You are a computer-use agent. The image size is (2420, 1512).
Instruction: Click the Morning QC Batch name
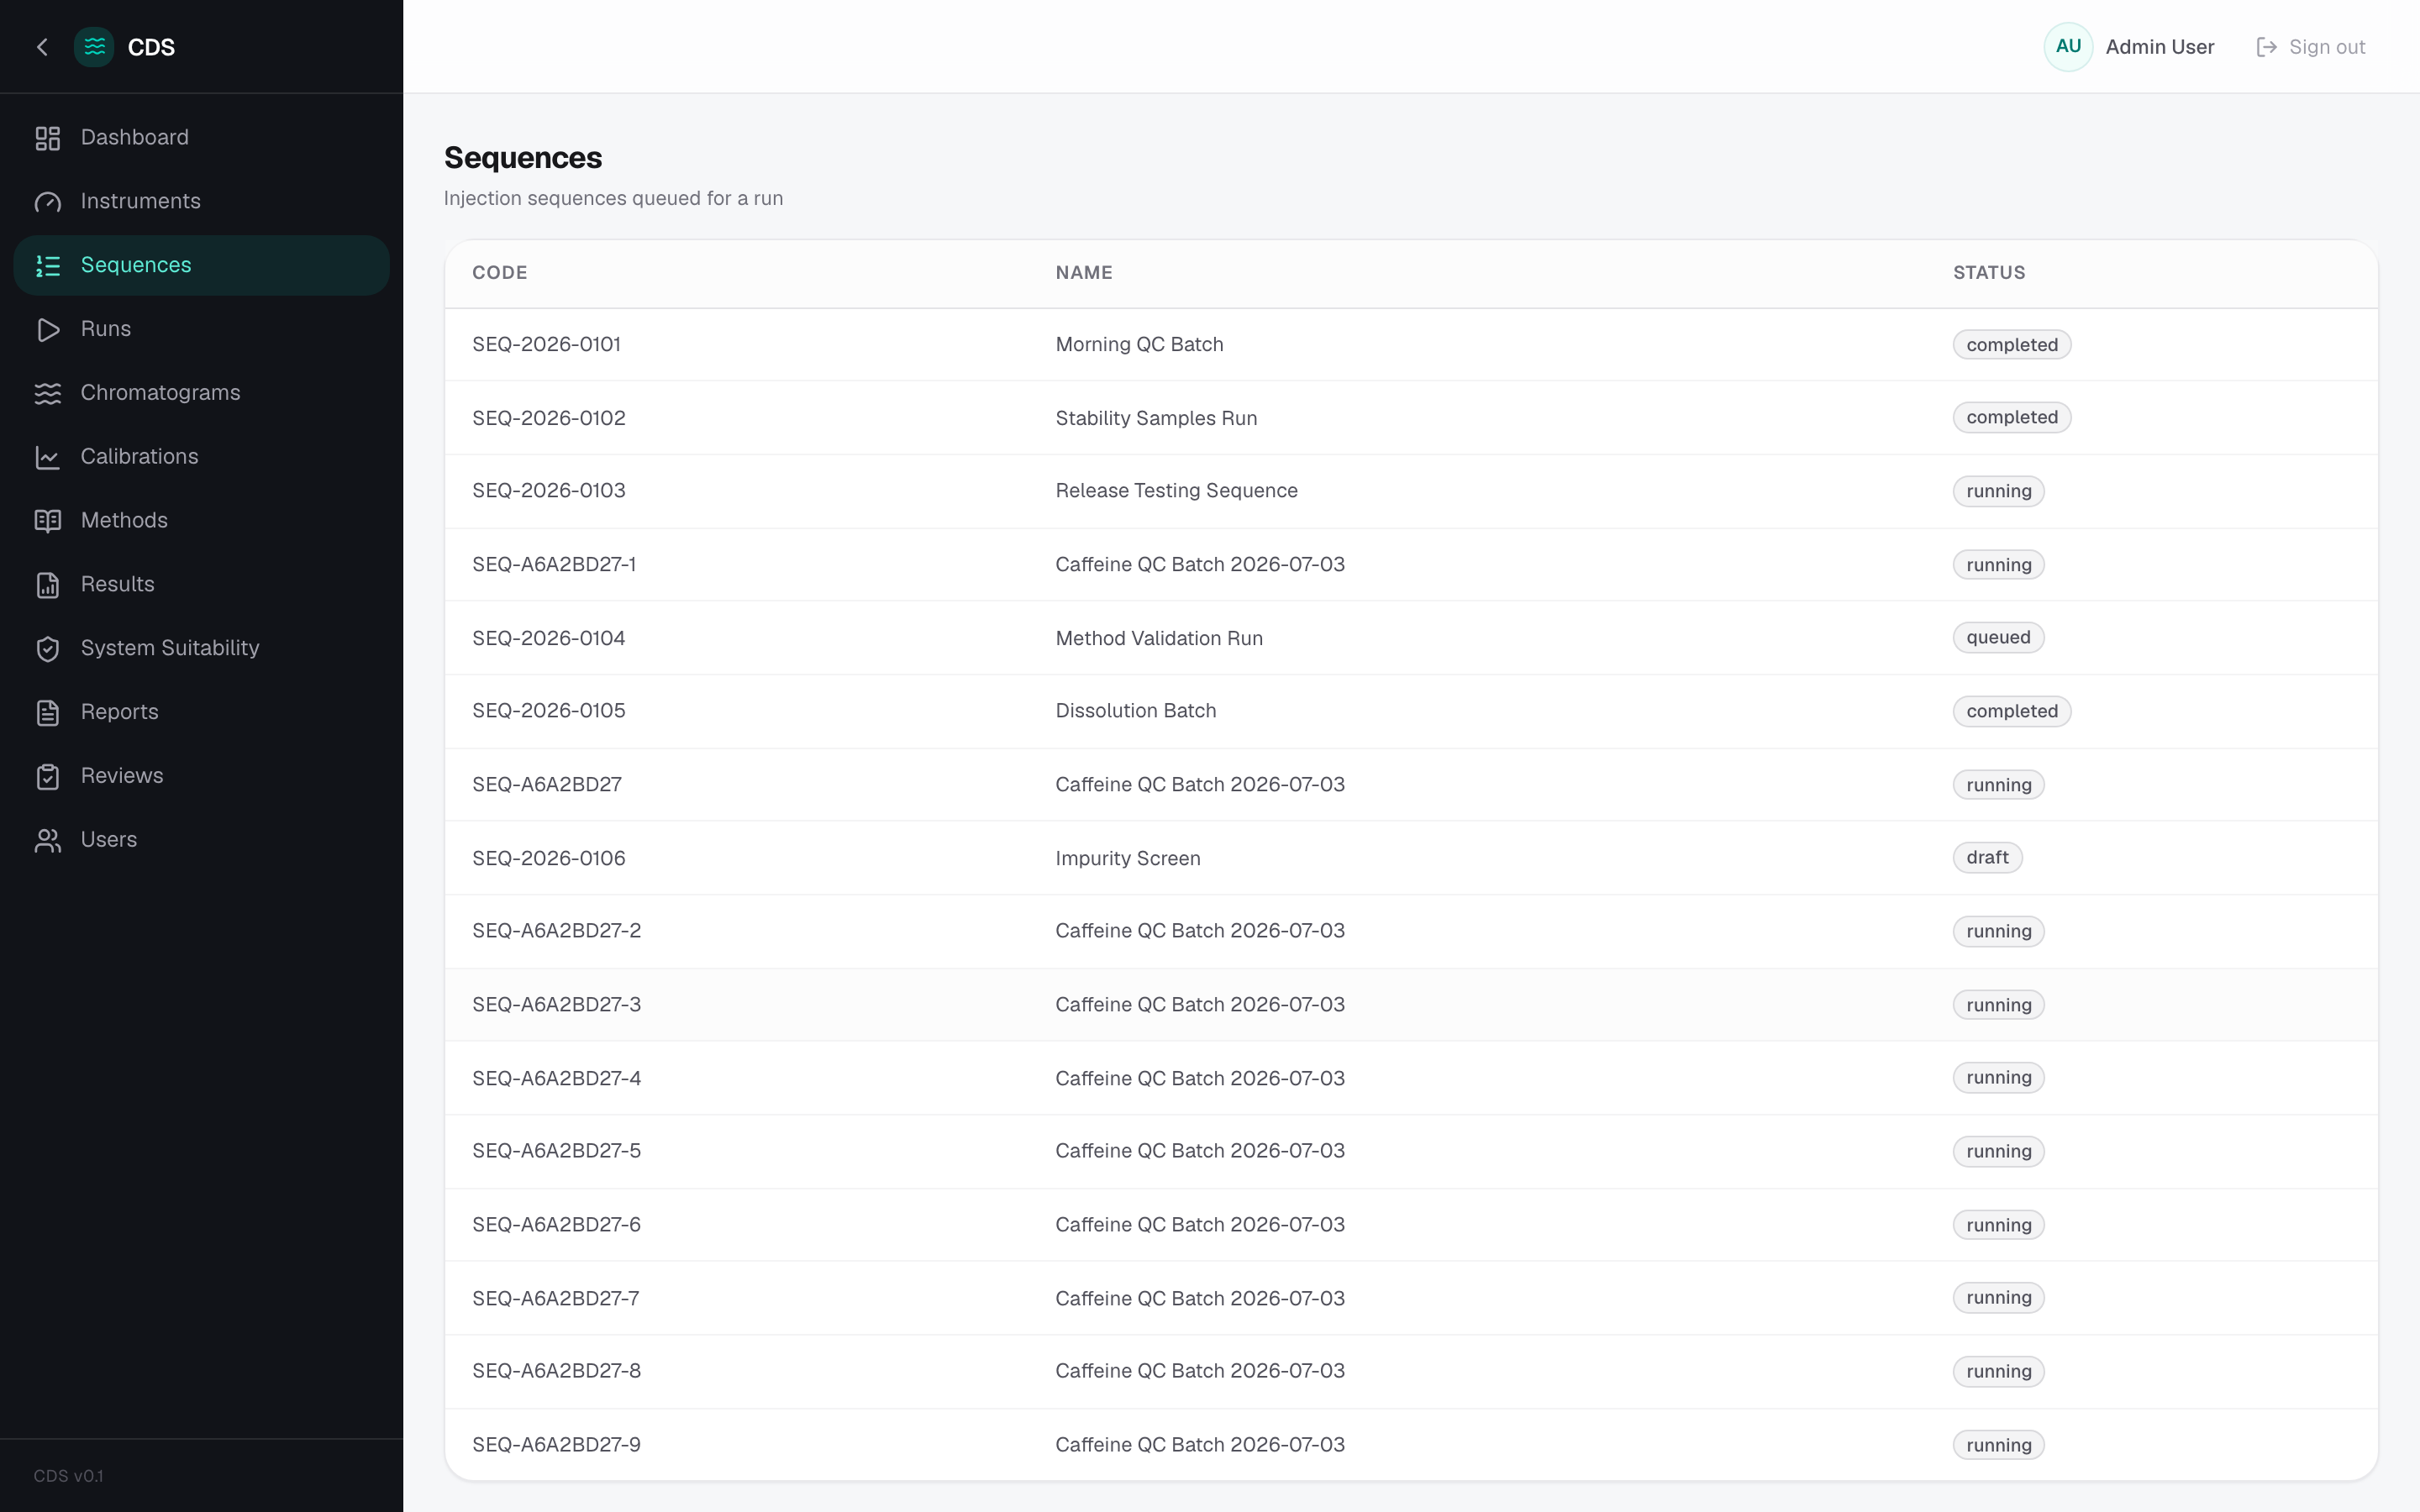tap(1139, 345)
